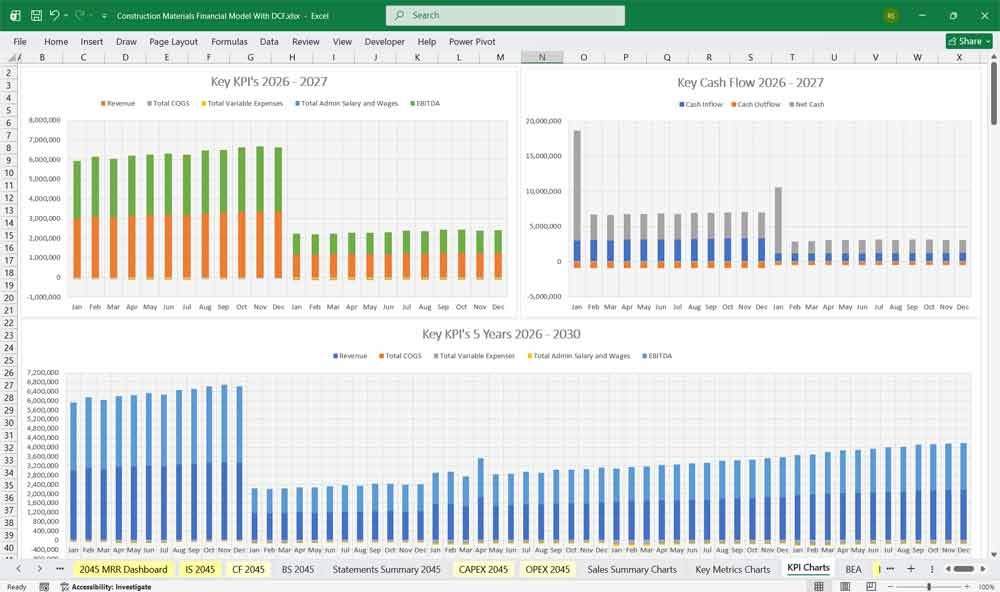Click Net Cash legend entry in cash flow chart
This screenshot has height=592, width=1000.
coord(807,104)
